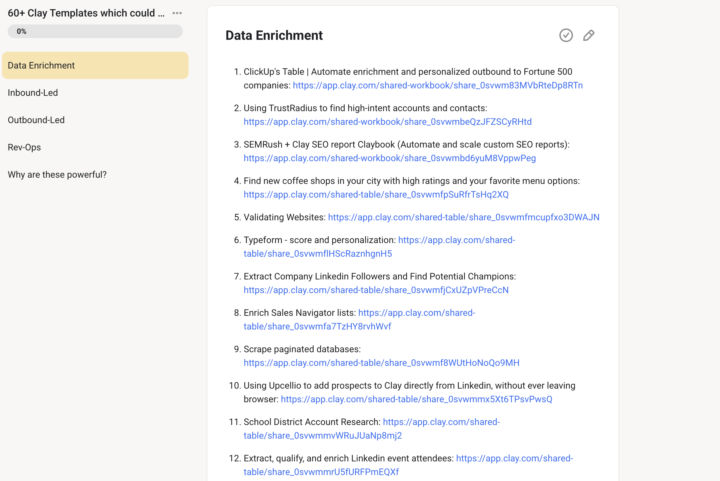Open the TrustRadius shared-workbook link

[x=388, y=122]
